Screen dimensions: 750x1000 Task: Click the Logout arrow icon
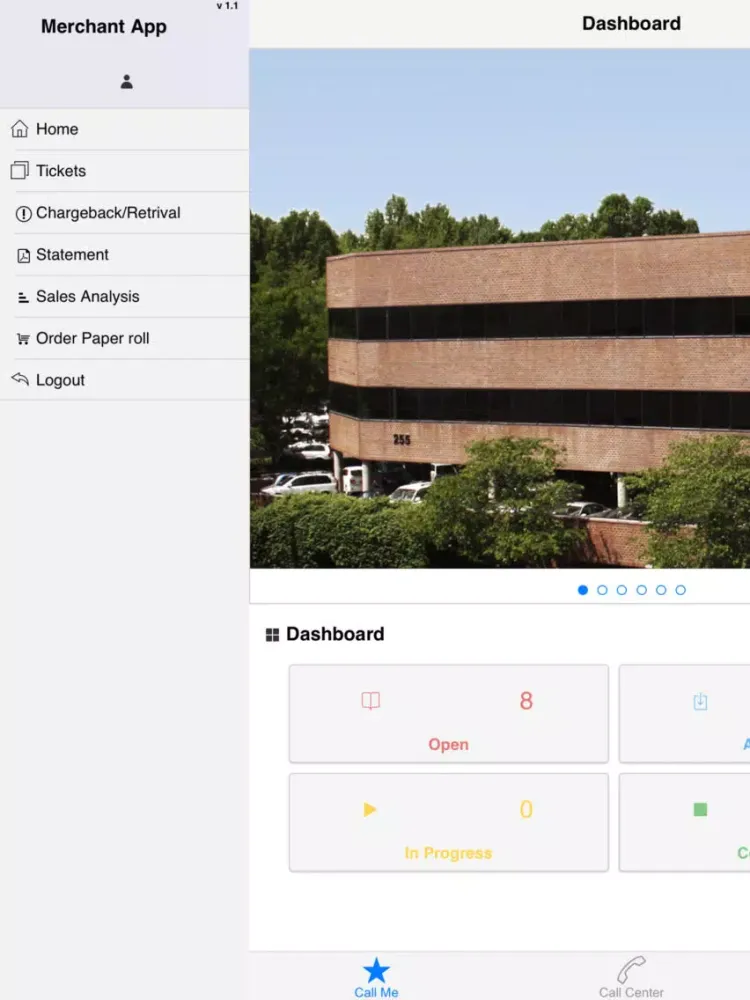[20, 379]
